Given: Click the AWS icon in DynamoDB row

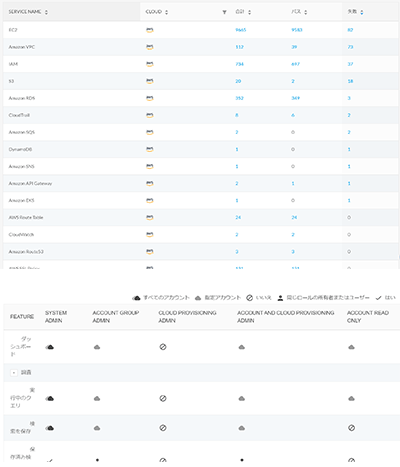Looking at the screenshot, I should [x=150, y=149].
